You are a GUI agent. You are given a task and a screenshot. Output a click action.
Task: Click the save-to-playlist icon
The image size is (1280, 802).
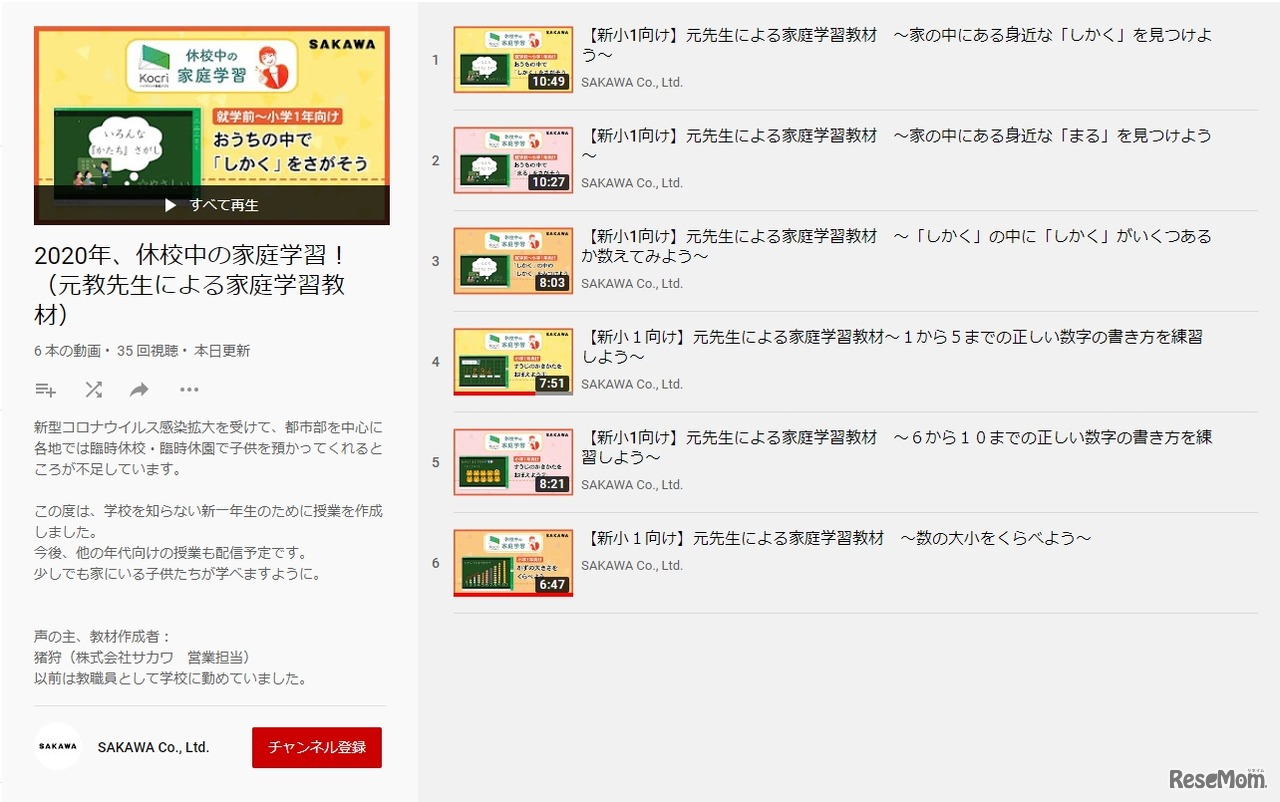tap(45, 389)
